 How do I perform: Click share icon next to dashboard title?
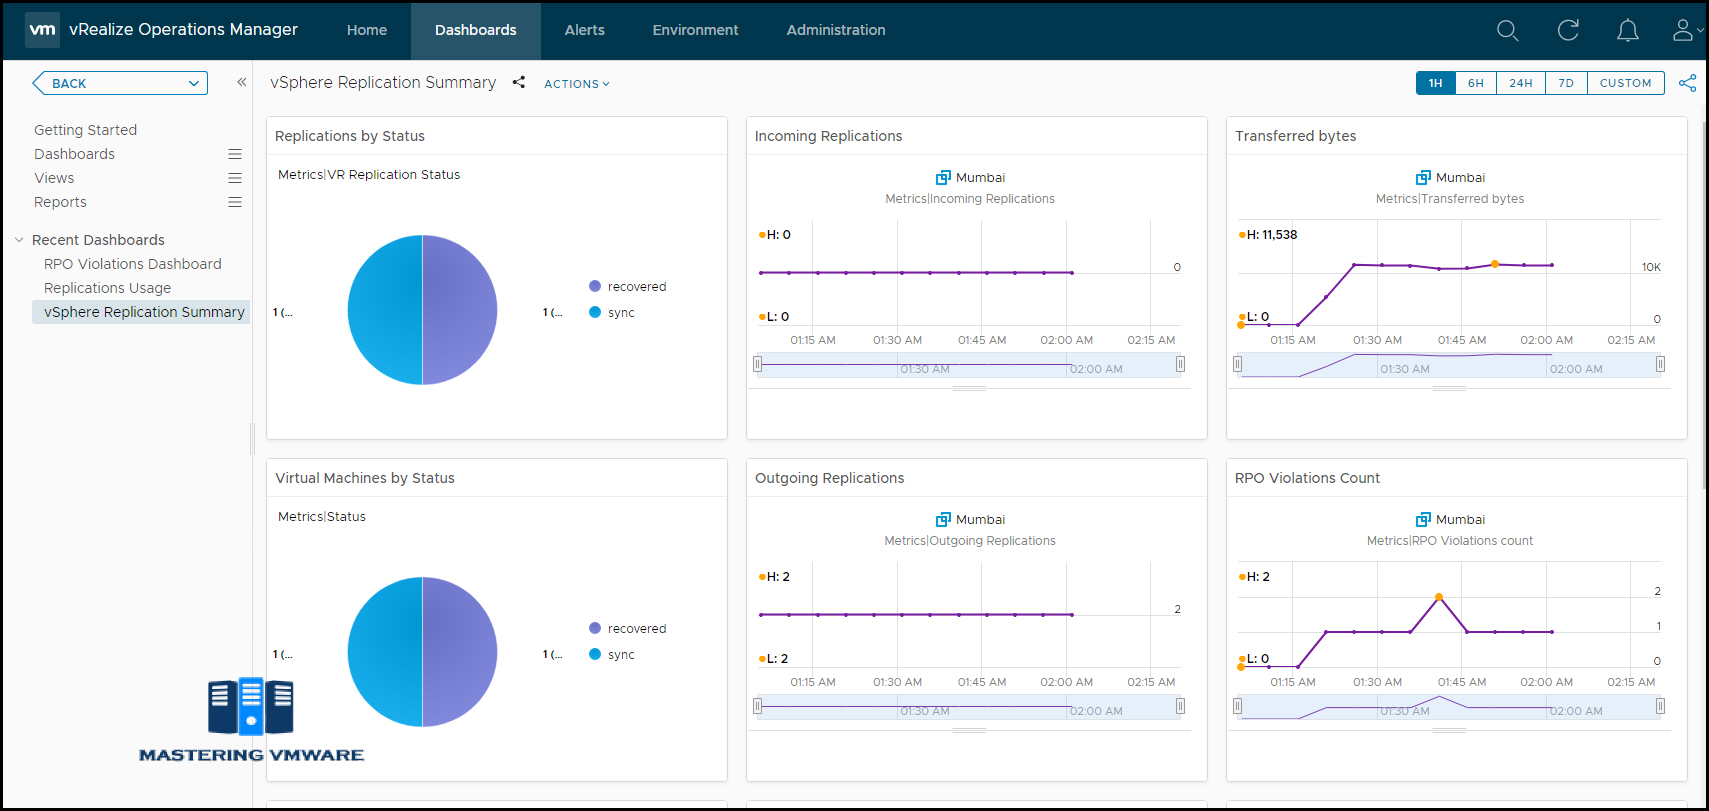click(519, 82)
